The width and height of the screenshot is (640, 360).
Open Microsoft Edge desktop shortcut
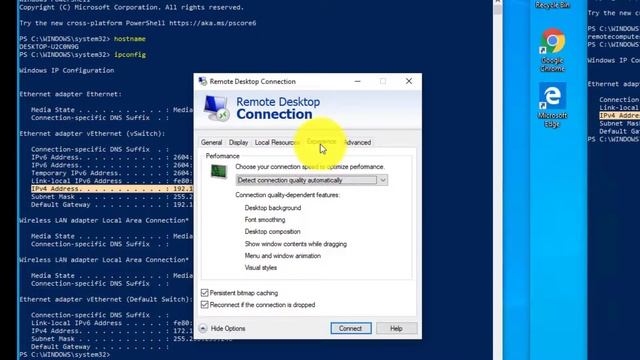(552, 105)
